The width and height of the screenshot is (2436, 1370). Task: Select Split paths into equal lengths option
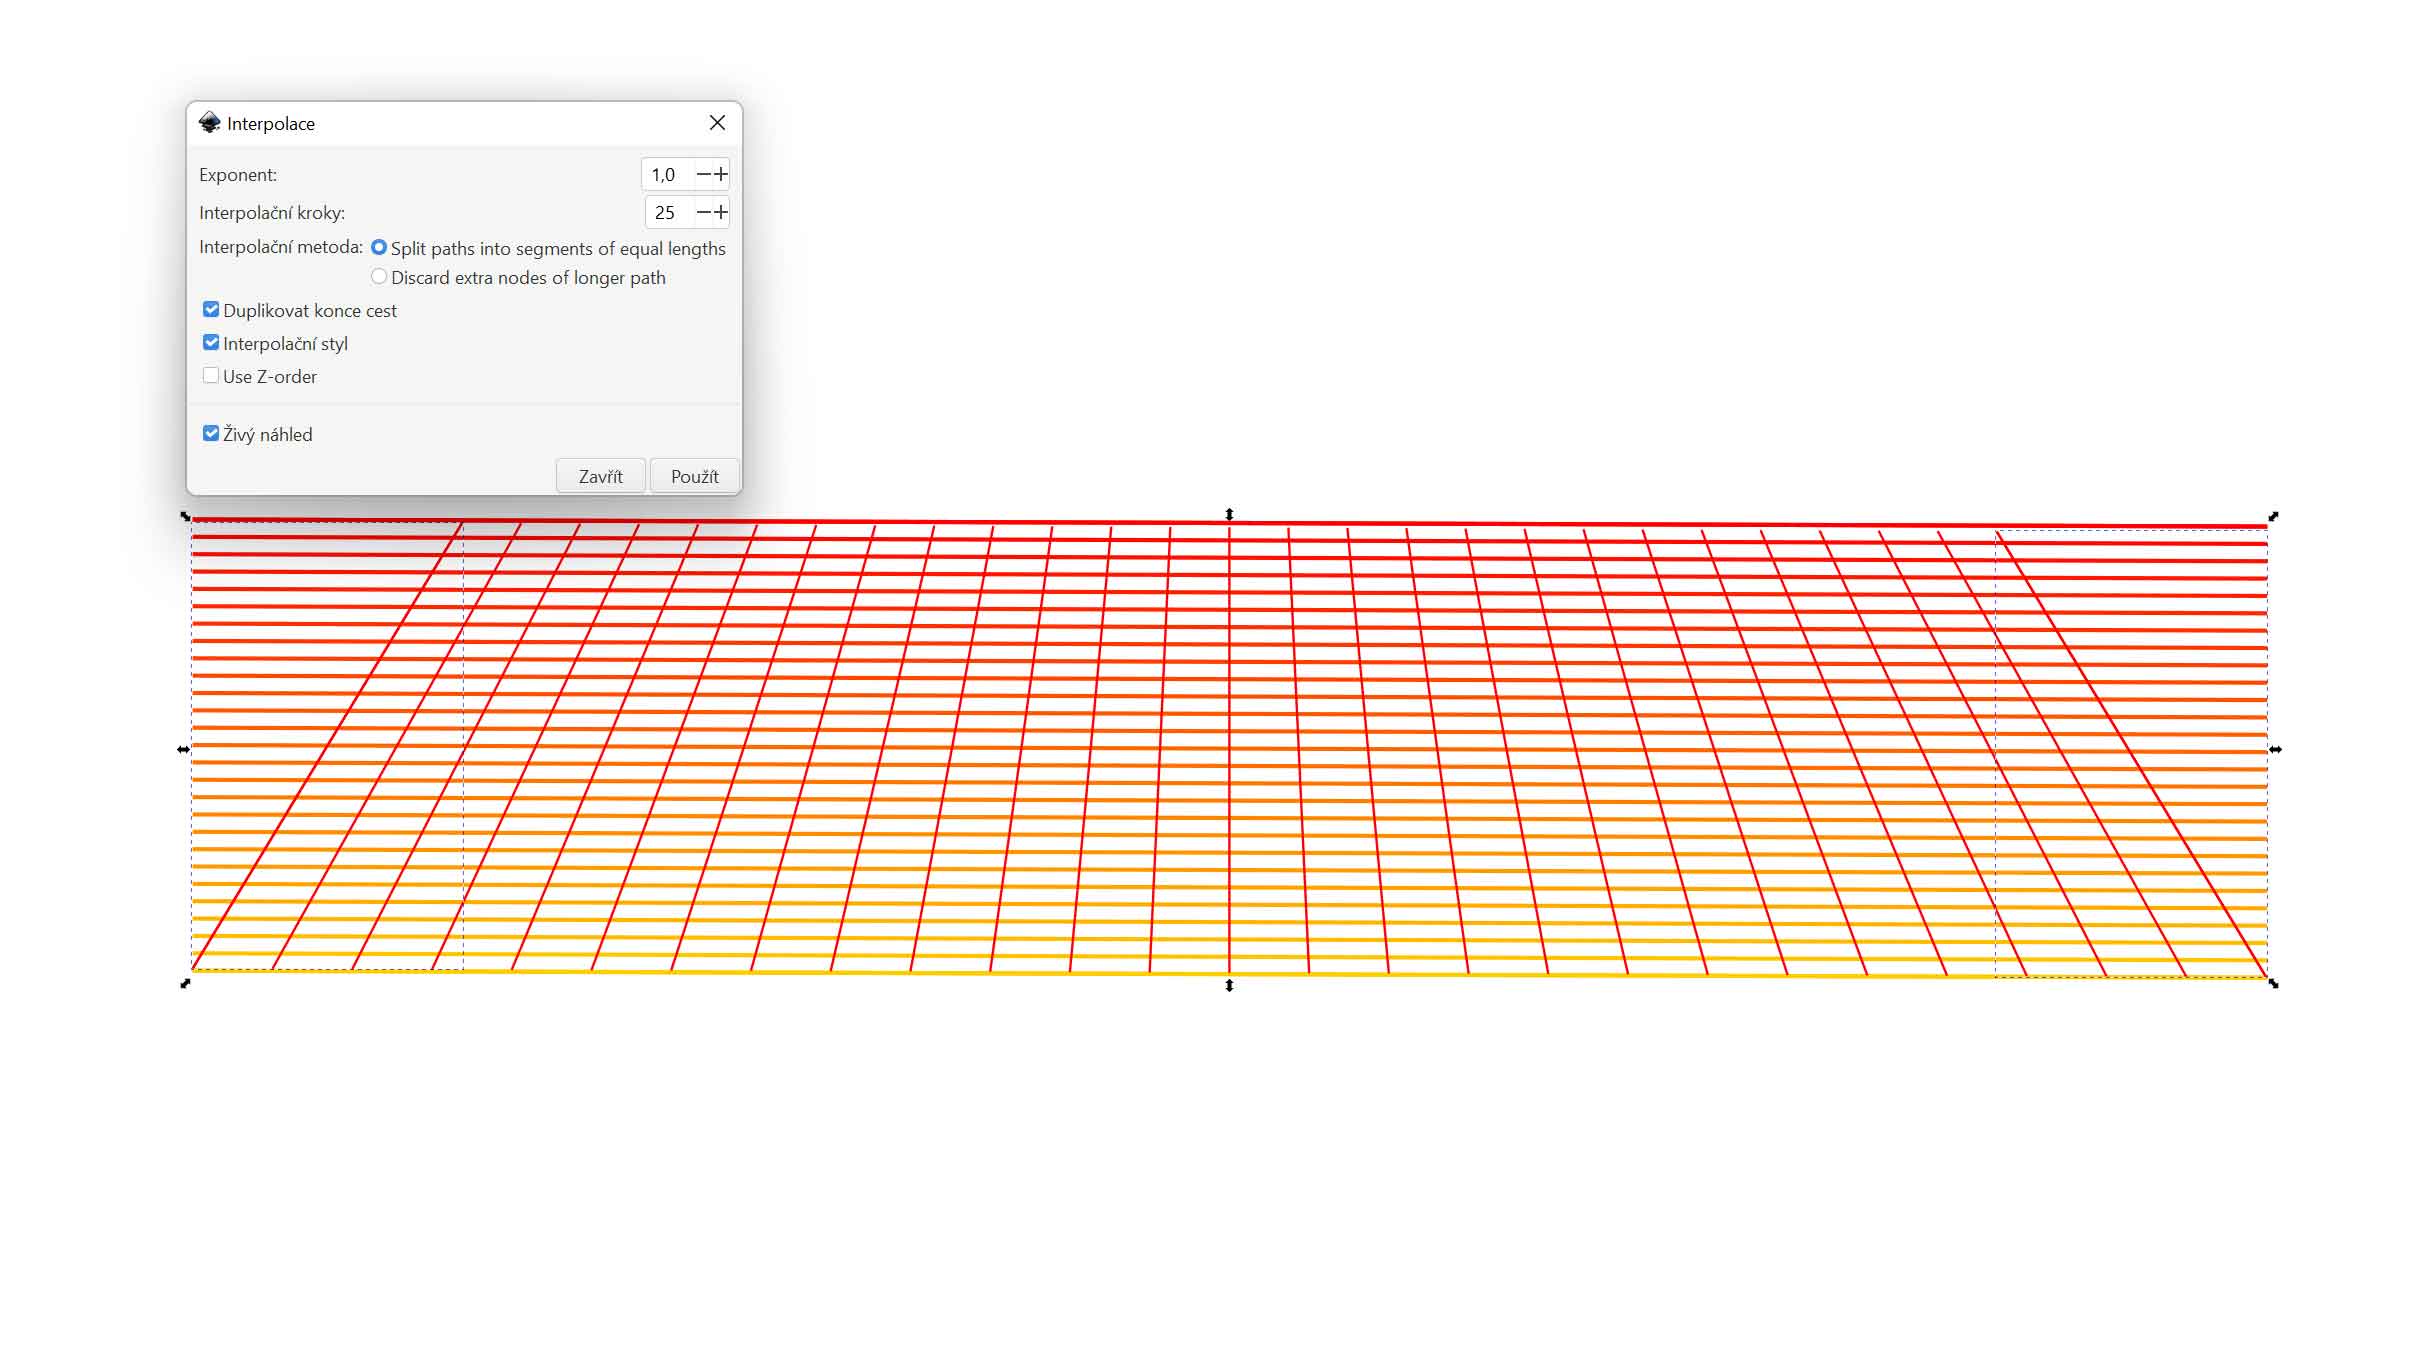[379, 248]
